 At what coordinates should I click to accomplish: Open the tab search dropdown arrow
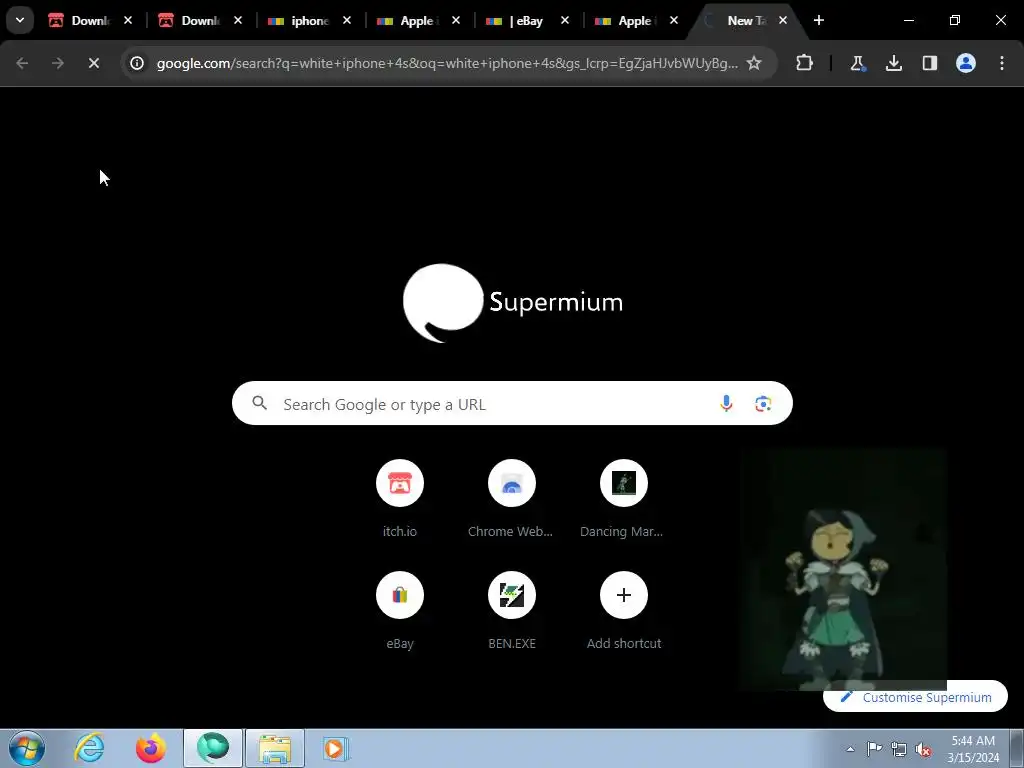tap(20, 20)
